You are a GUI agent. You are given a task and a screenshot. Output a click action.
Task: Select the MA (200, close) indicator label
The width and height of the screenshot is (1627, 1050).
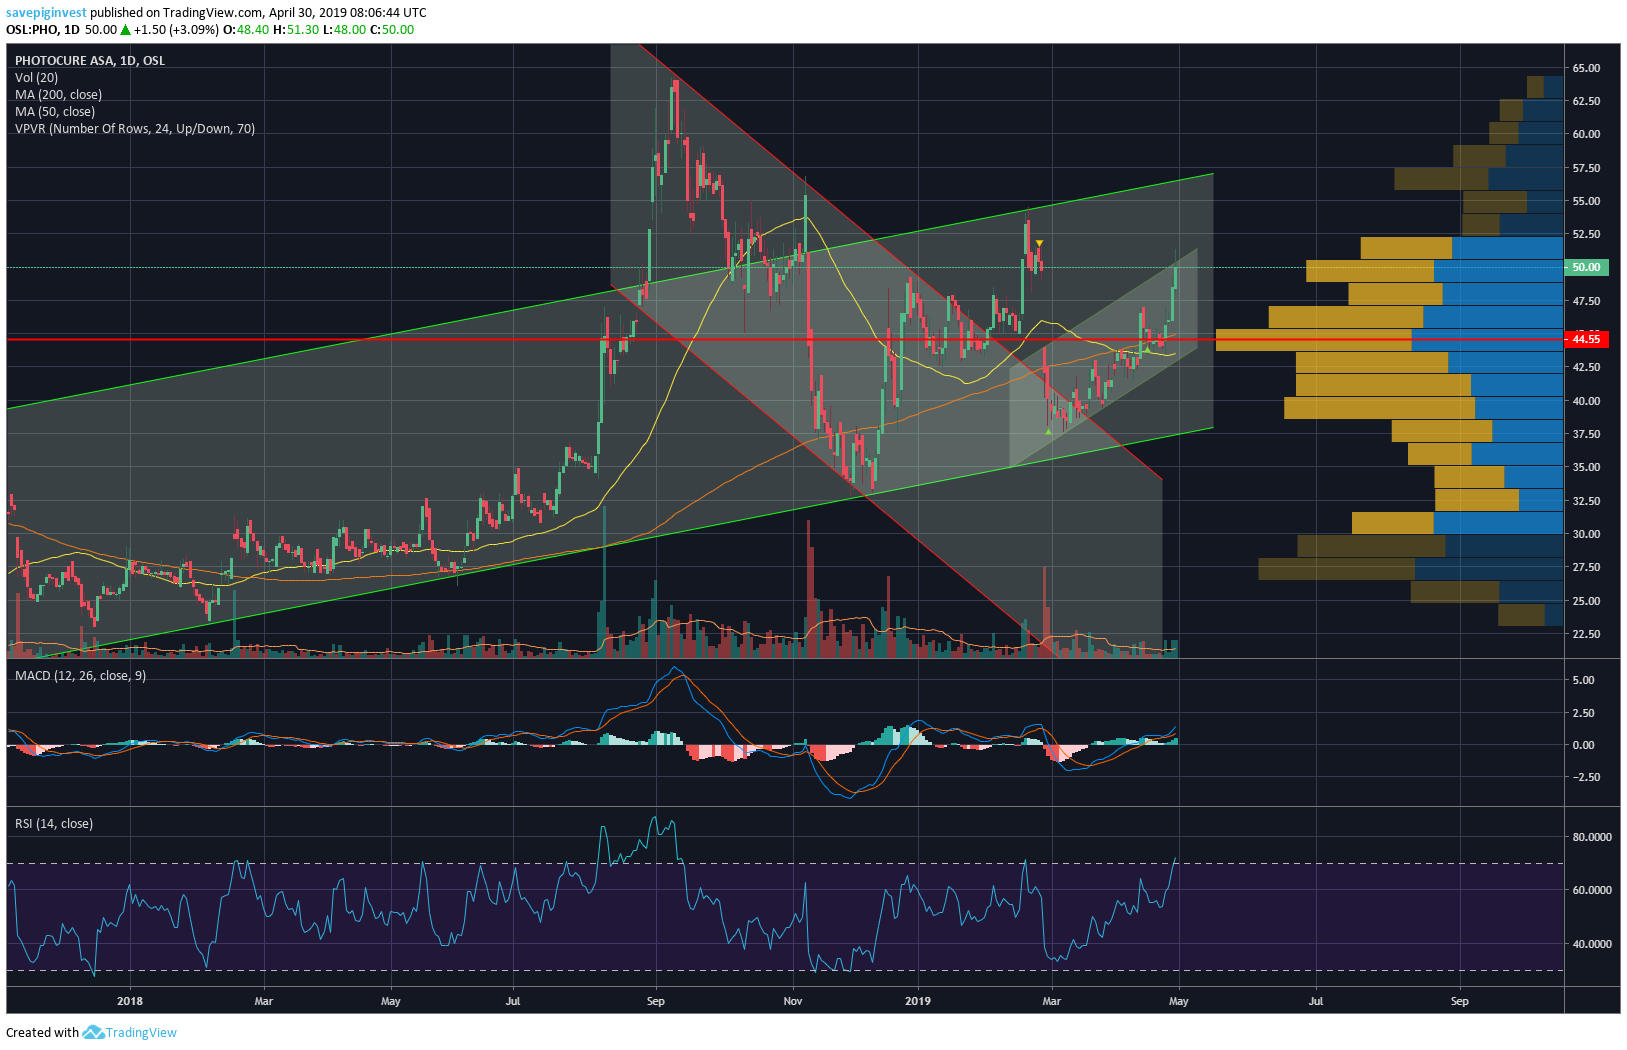click(58, 94)
